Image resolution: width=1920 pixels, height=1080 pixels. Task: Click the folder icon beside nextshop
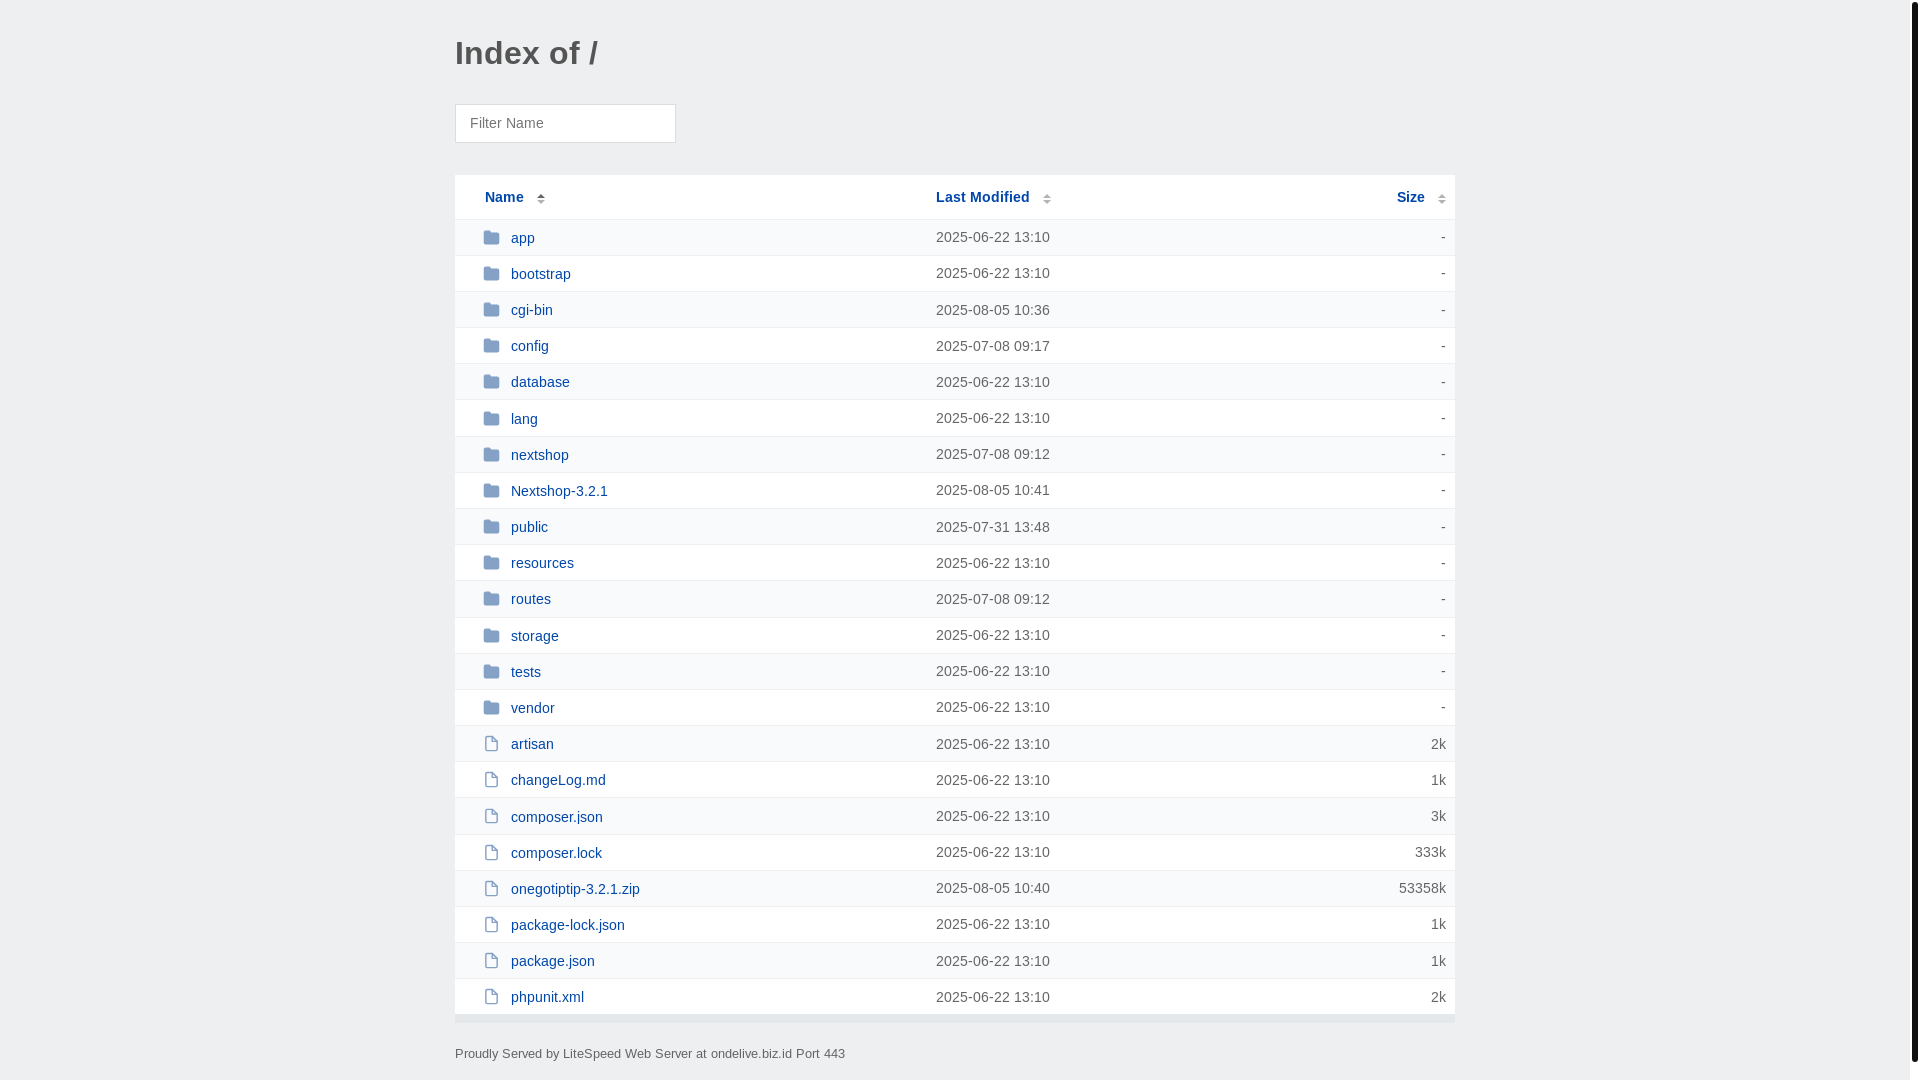[x=491, y=455]
